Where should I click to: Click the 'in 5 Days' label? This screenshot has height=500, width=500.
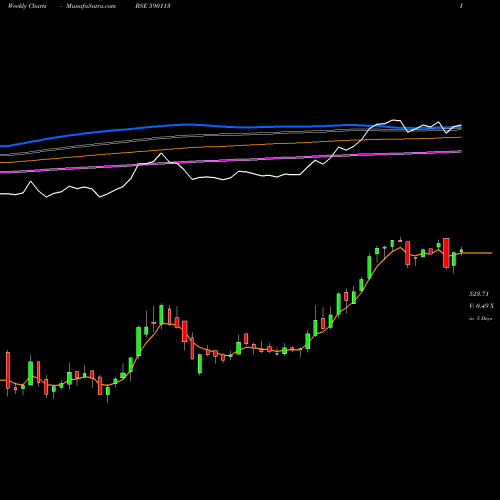[480, 318]
